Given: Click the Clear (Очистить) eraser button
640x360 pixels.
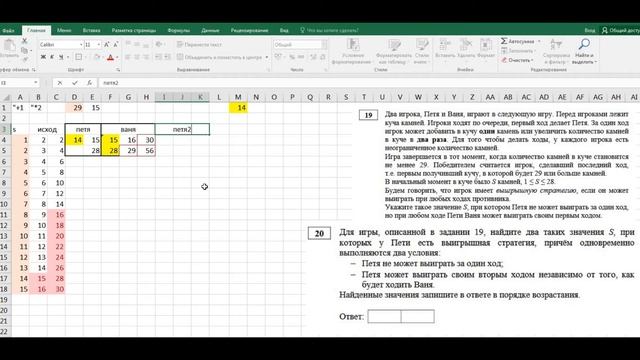Looking at the screenshot, I should point(516,60).
